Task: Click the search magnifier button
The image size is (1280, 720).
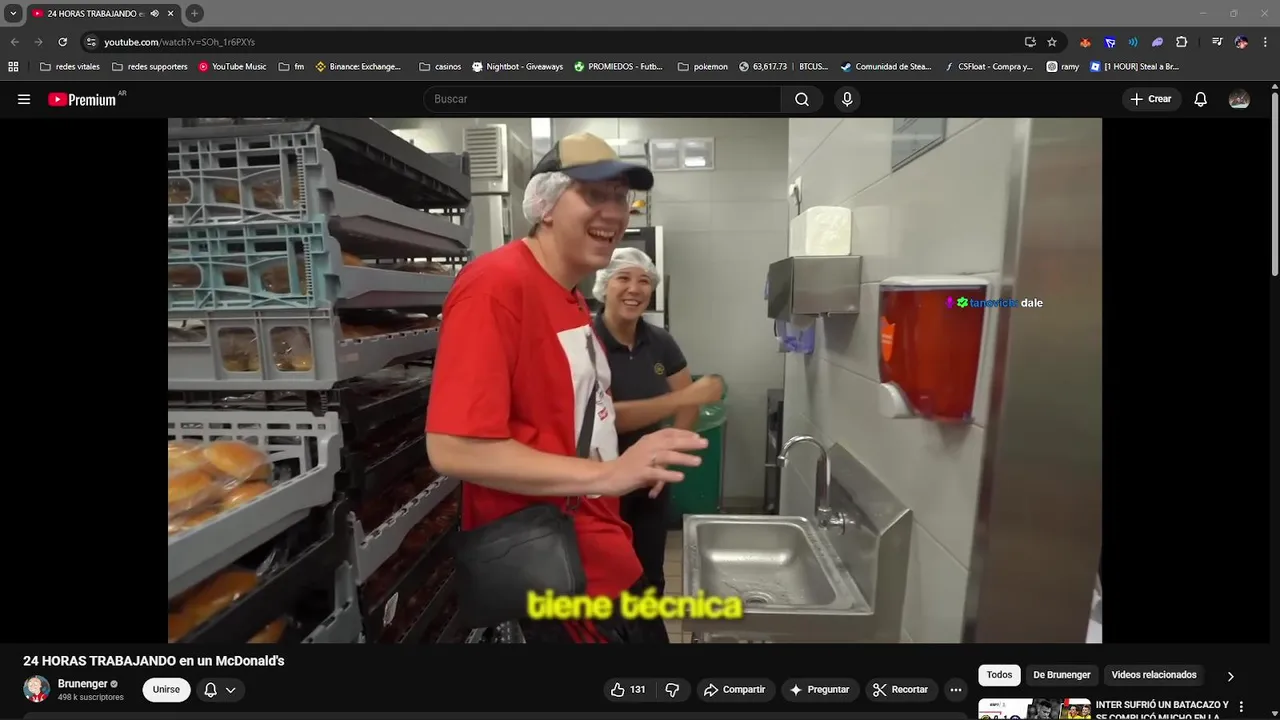Action: coord(802,99)
